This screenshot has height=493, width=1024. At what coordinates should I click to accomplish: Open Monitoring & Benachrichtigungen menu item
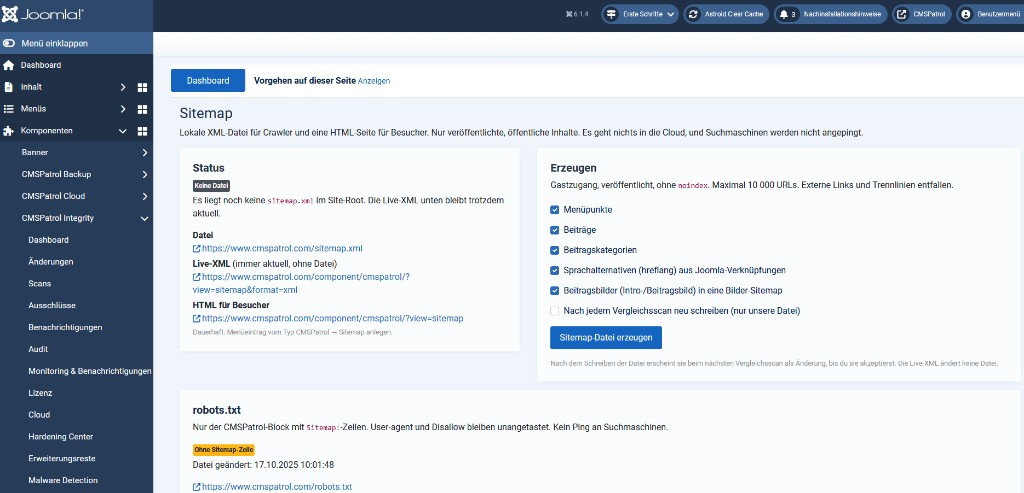(90, 371)
